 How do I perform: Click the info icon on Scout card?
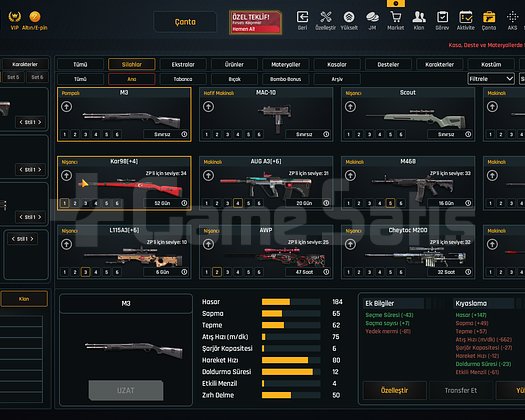point(468,134)
